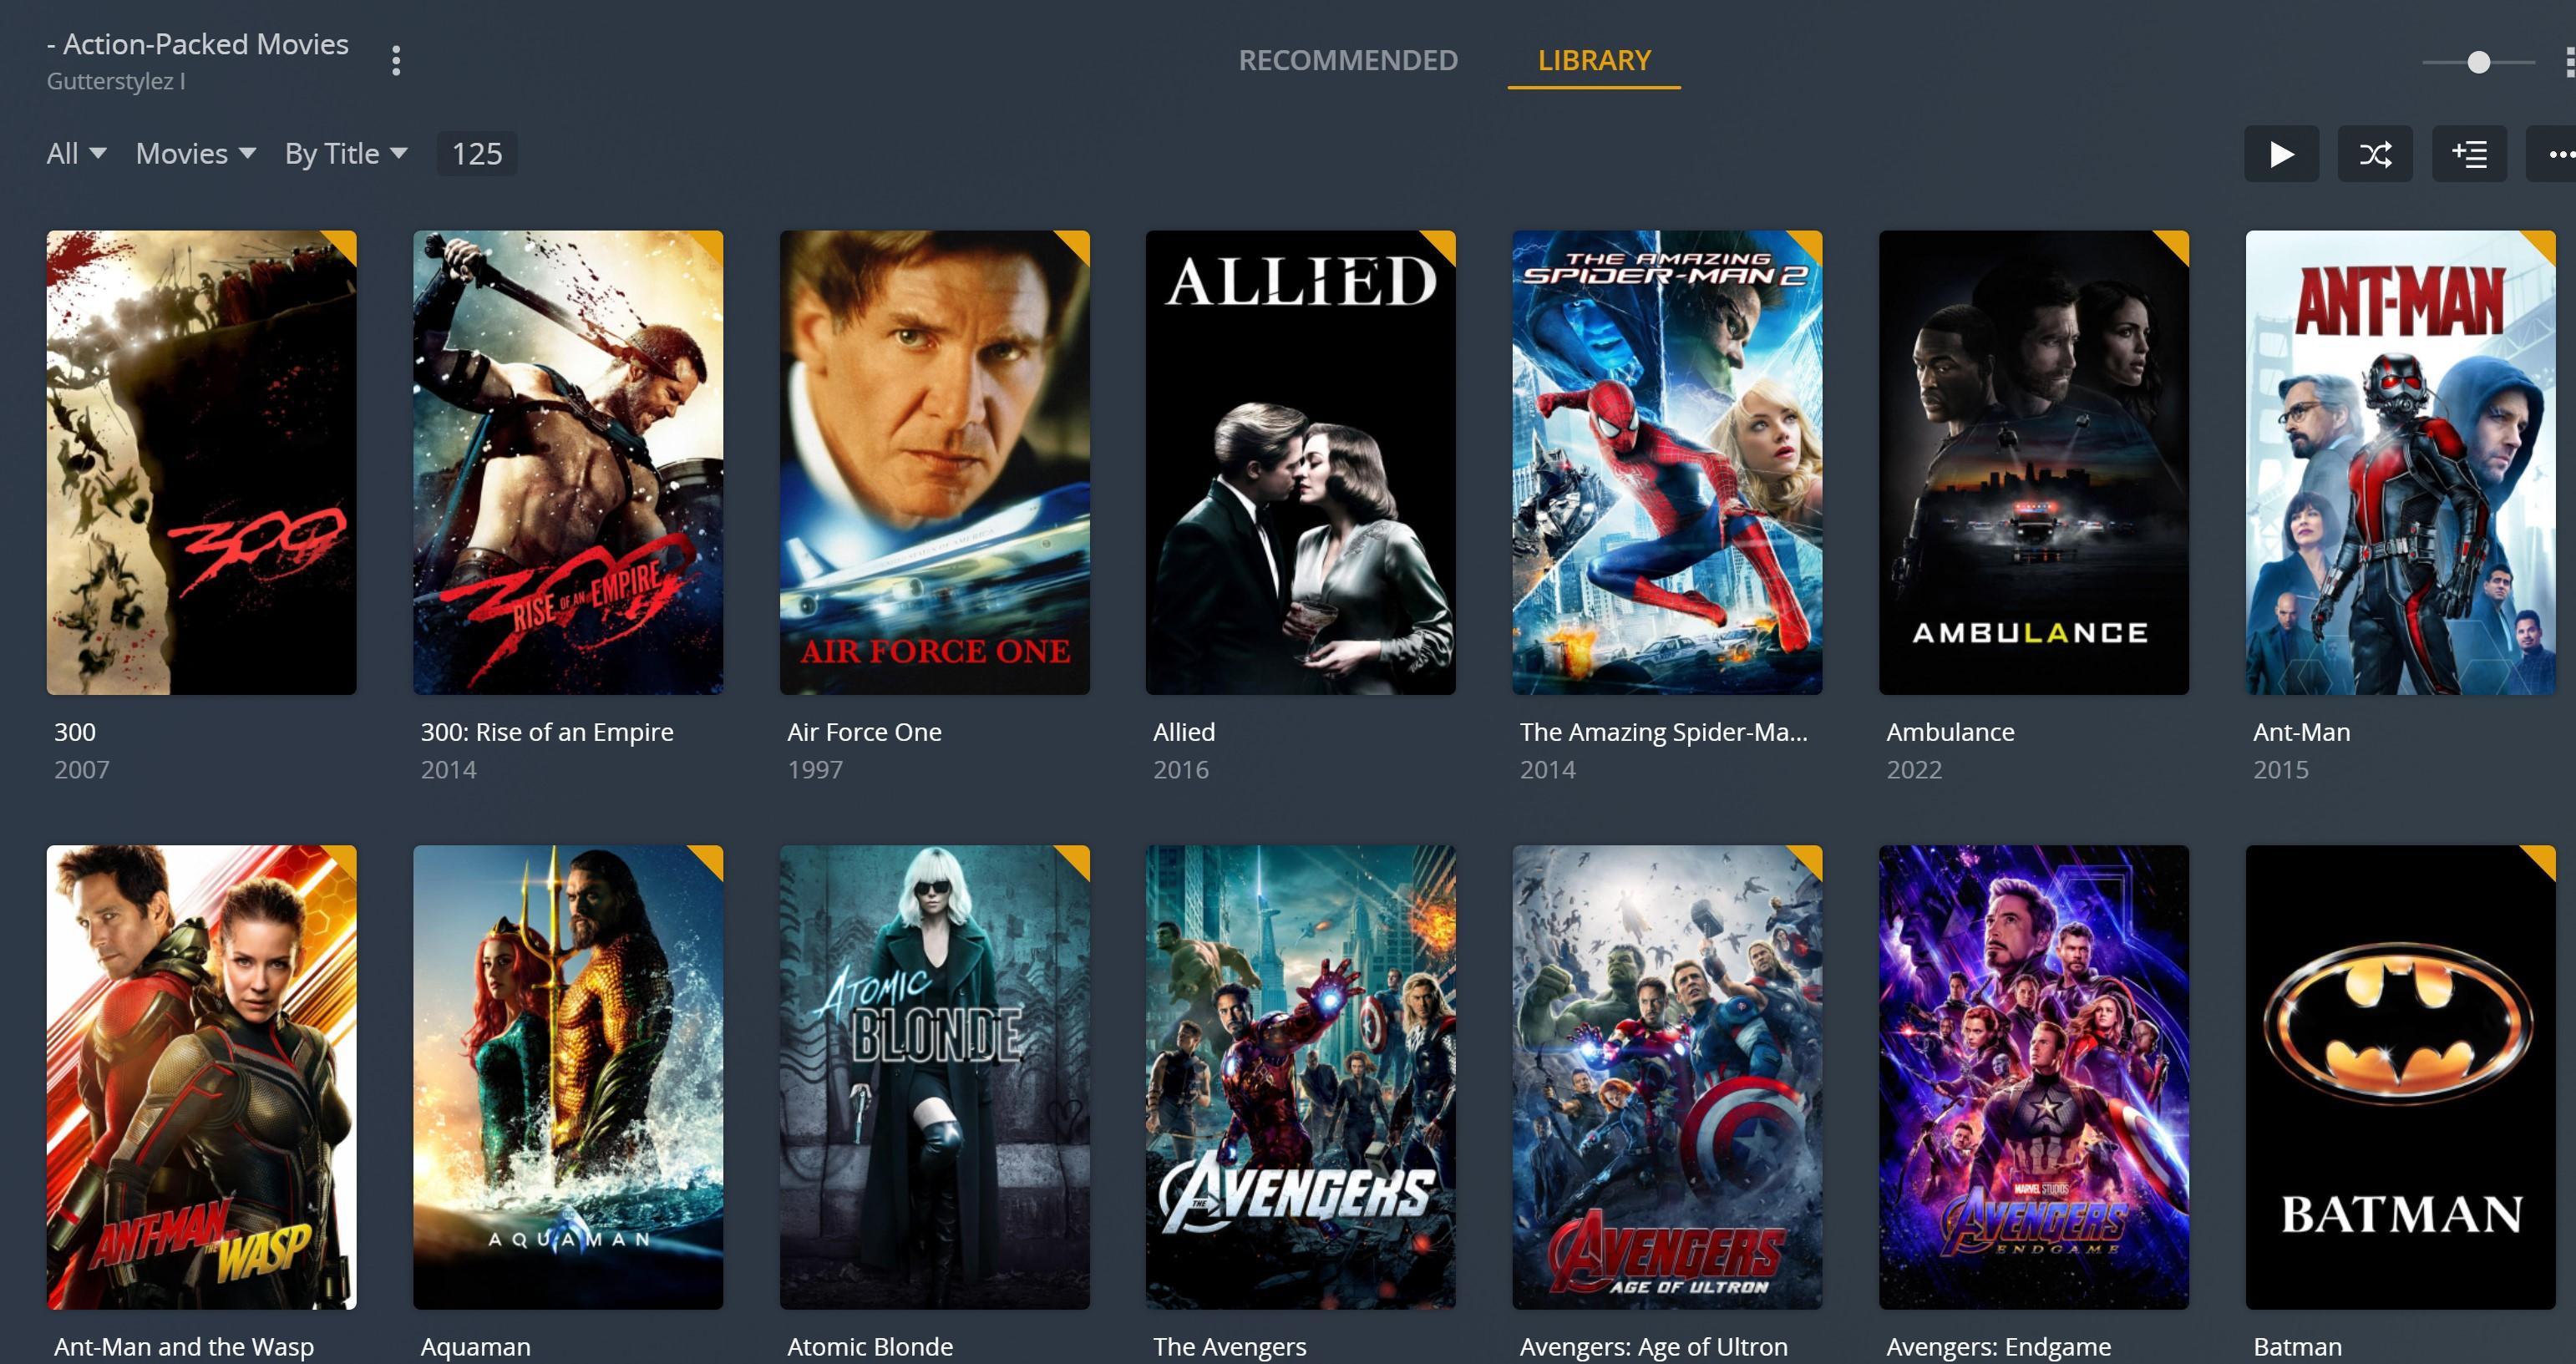Click year "2015" under Ant-Man
2576x1364 pixels.
click(2281, 770)
